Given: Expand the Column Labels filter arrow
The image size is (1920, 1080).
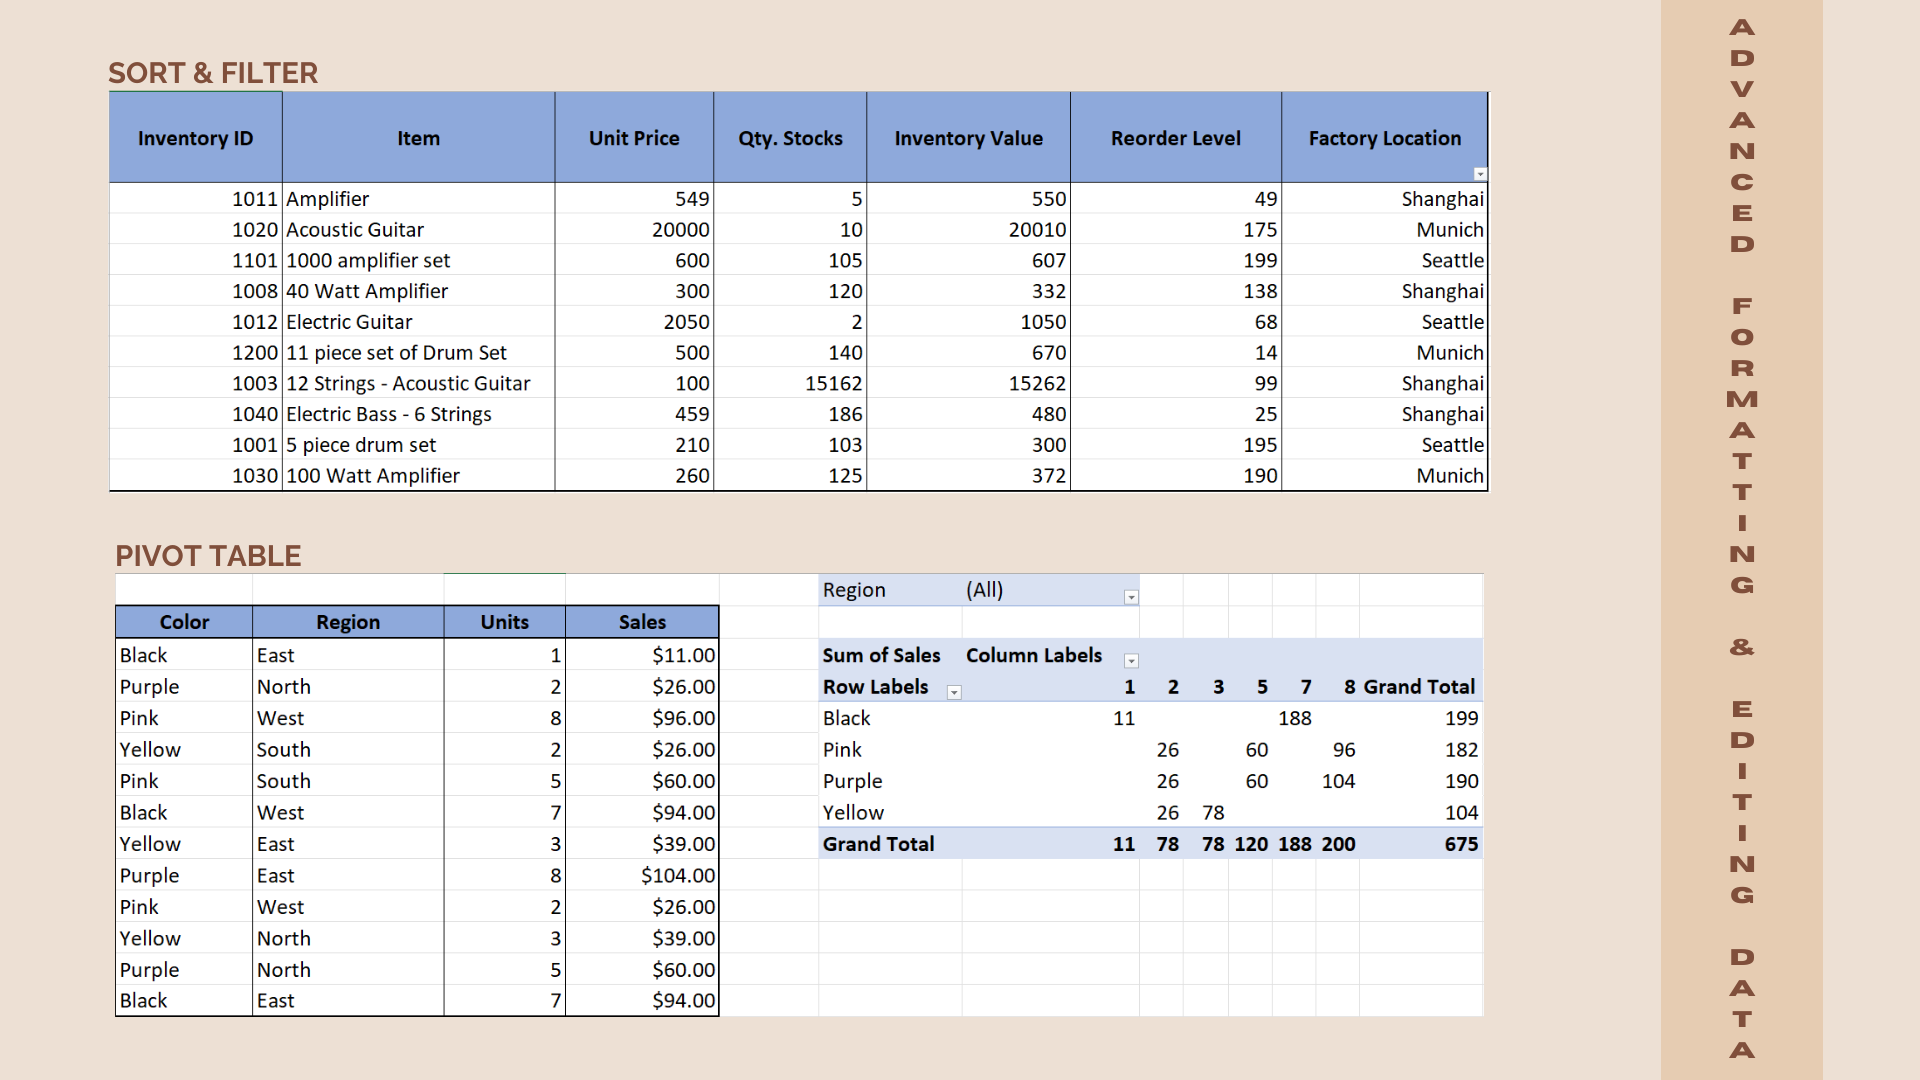Looking at the screenshot, I should [1131, 661].
